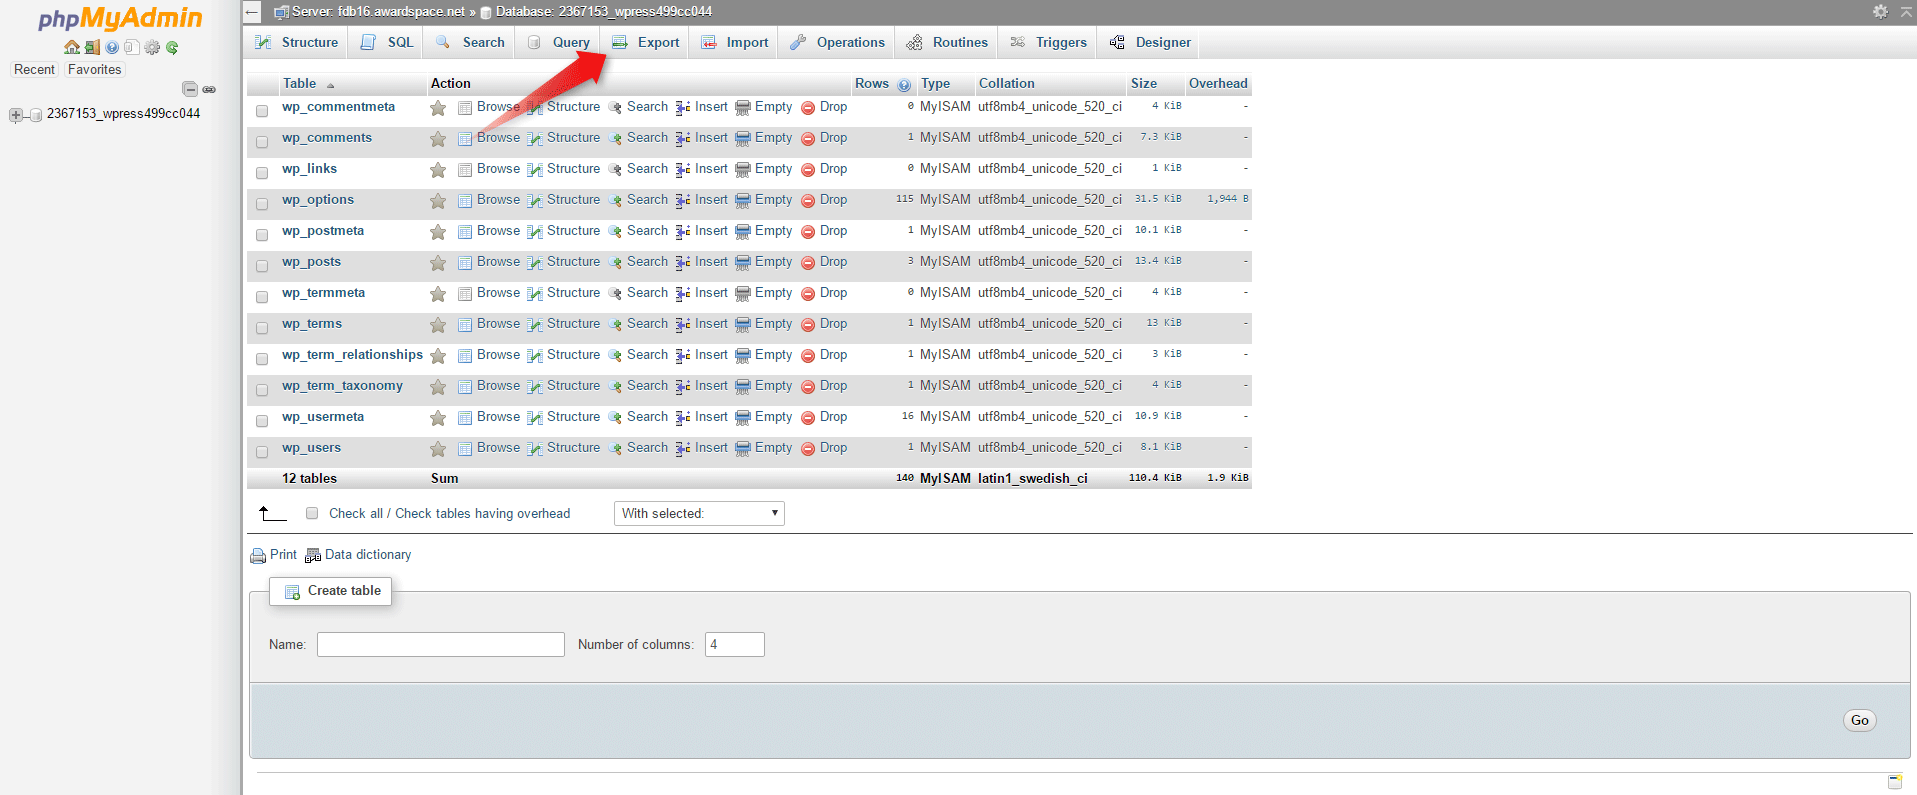Click the green reload navigation icon
Viewport: 1917px width, 795px height.
172,47
